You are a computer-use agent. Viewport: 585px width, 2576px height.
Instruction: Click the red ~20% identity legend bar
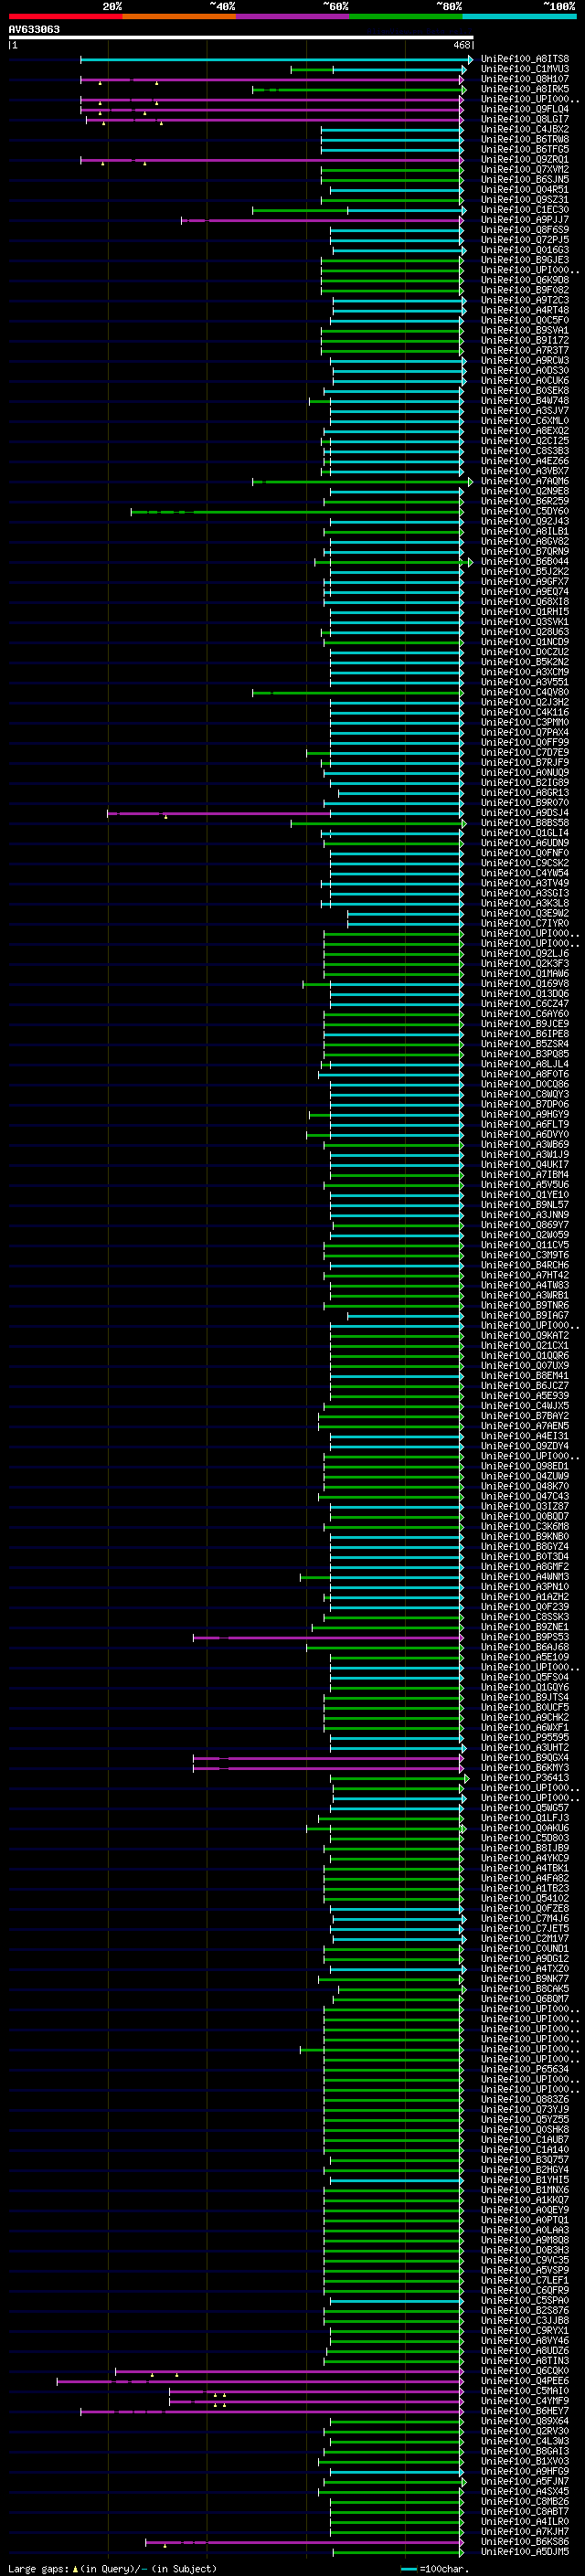tap(65, 16)
